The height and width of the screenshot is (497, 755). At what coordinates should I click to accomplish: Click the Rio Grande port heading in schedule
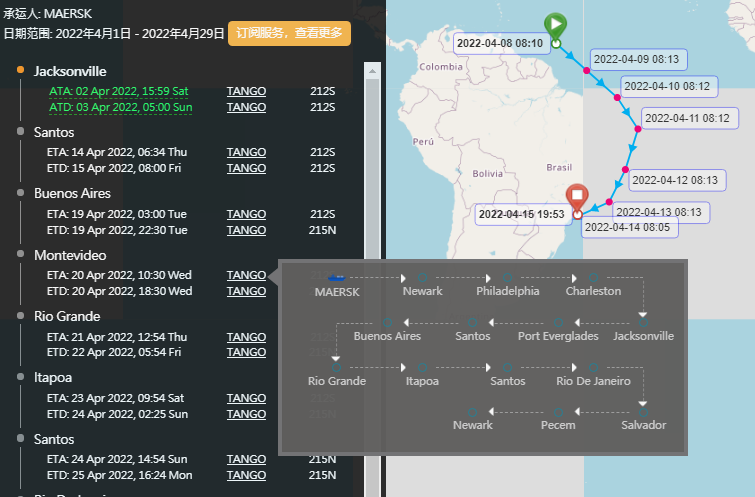[67, 316]
